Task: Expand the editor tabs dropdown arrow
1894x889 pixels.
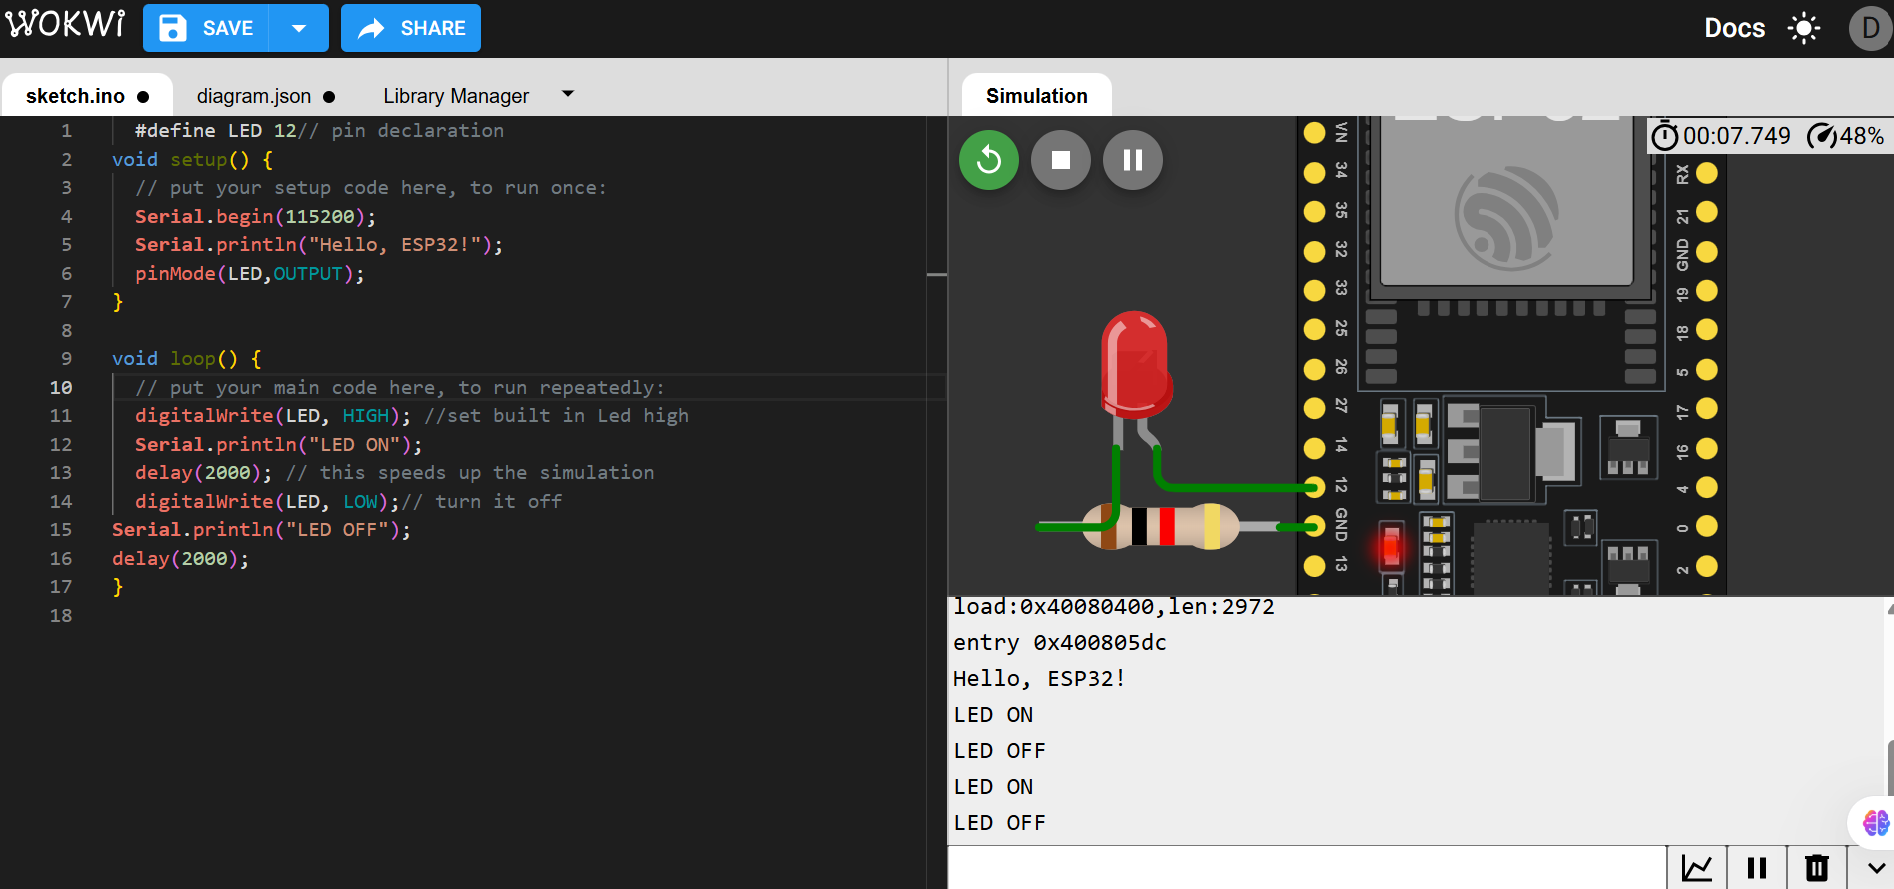Action: tap(568, 94)
